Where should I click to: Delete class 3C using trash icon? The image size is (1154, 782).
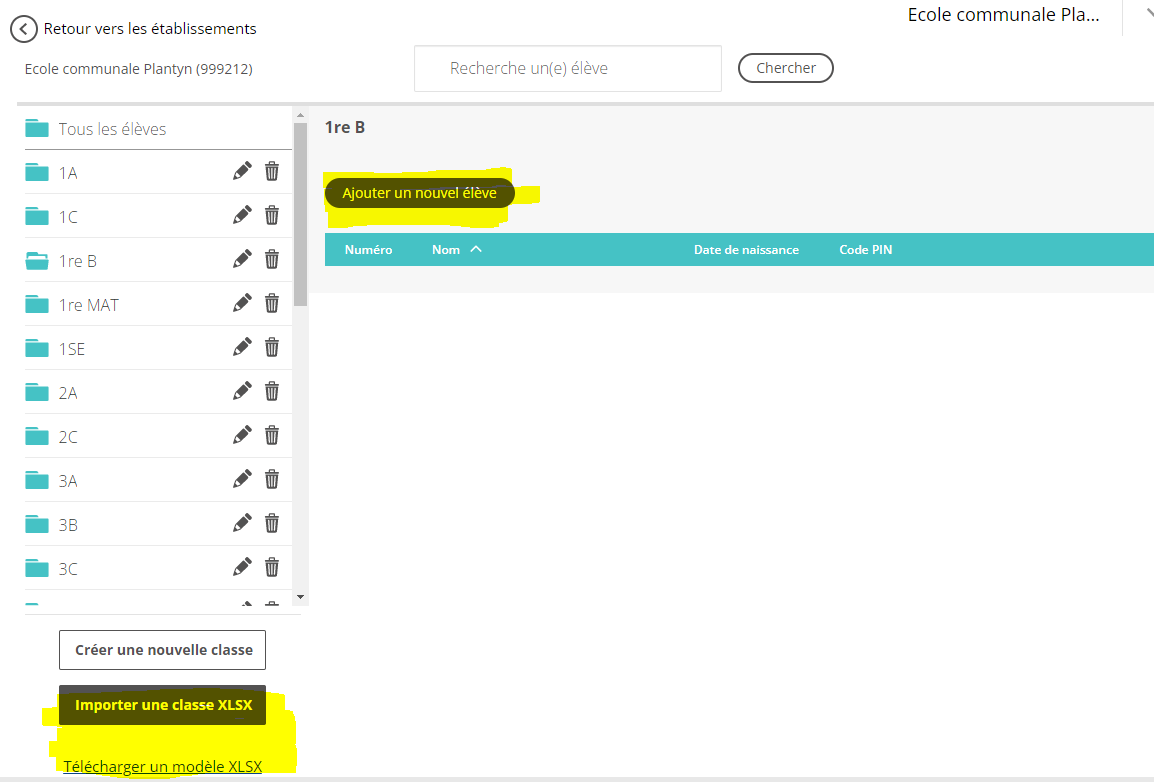(272, 568)
